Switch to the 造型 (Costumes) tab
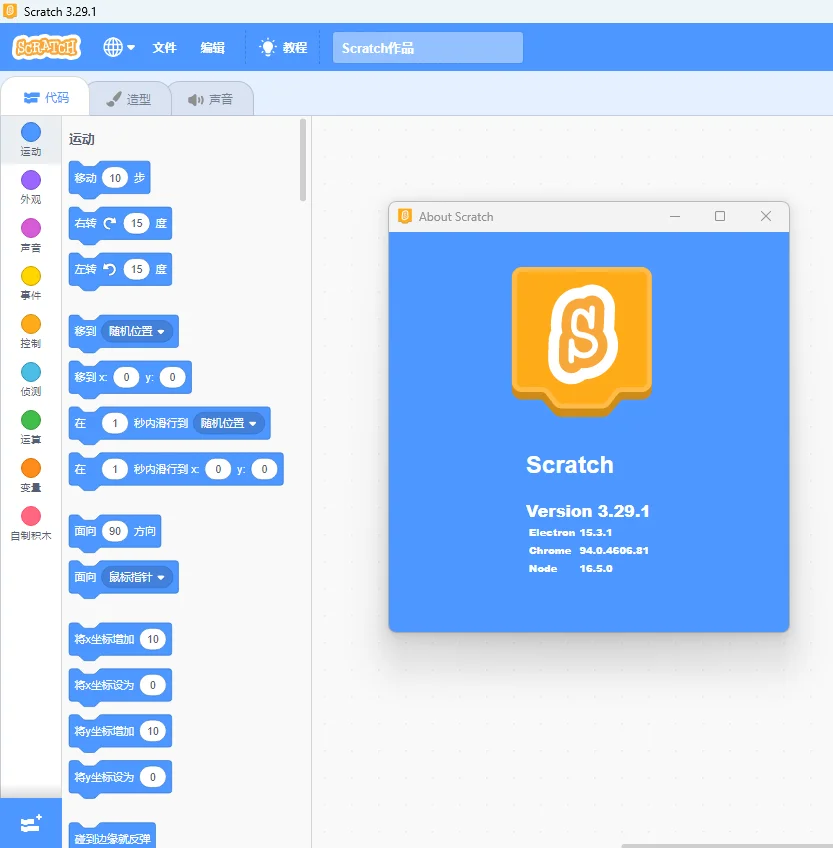Screen dimensions: 833x848 coord(130,97)
